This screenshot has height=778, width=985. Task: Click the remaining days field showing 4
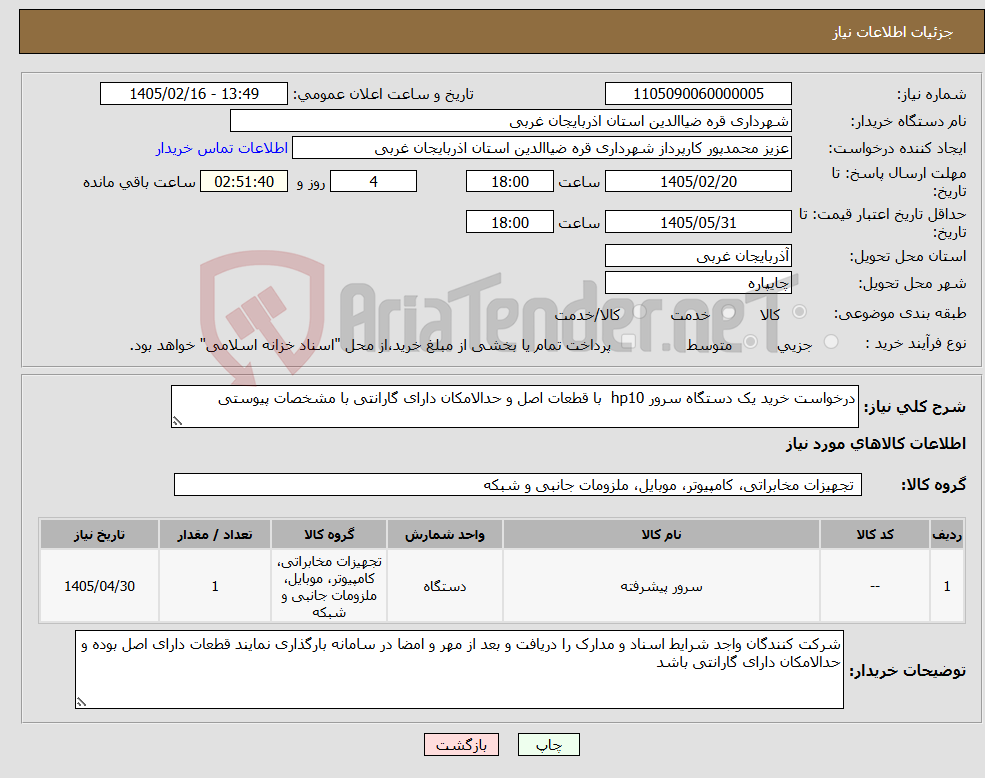tap(373, 182)
